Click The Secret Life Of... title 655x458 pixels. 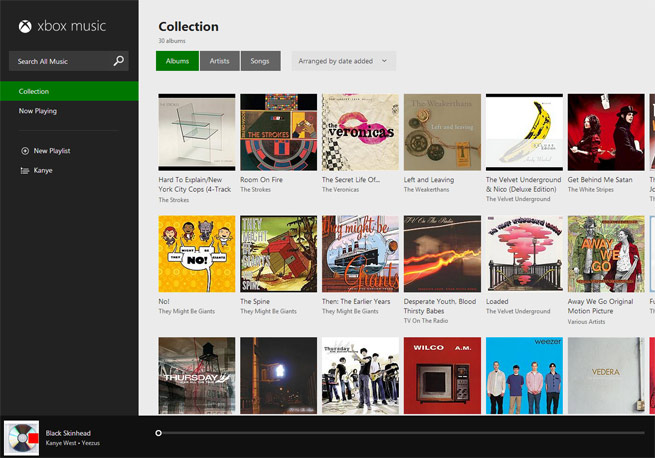351,180
